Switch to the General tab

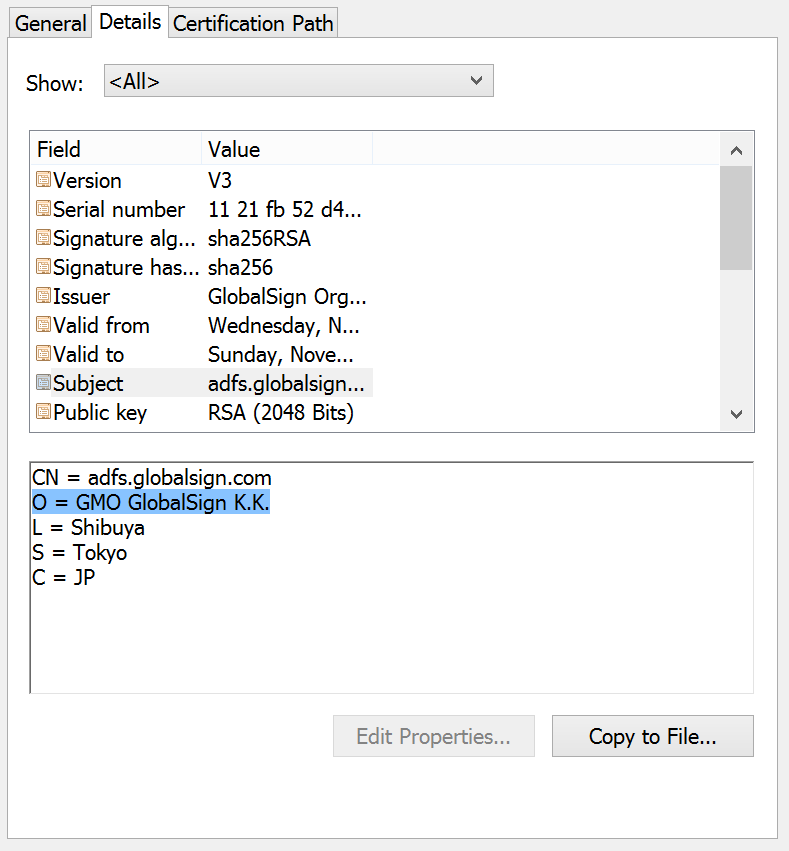pos(51,23)
